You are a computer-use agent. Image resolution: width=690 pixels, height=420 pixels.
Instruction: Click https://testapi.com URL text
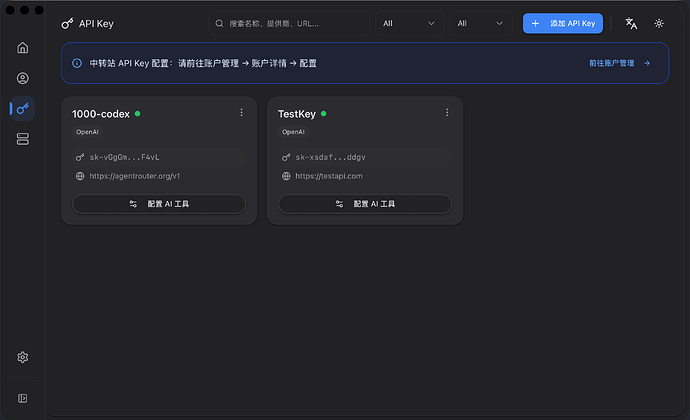tap(329, 176)
